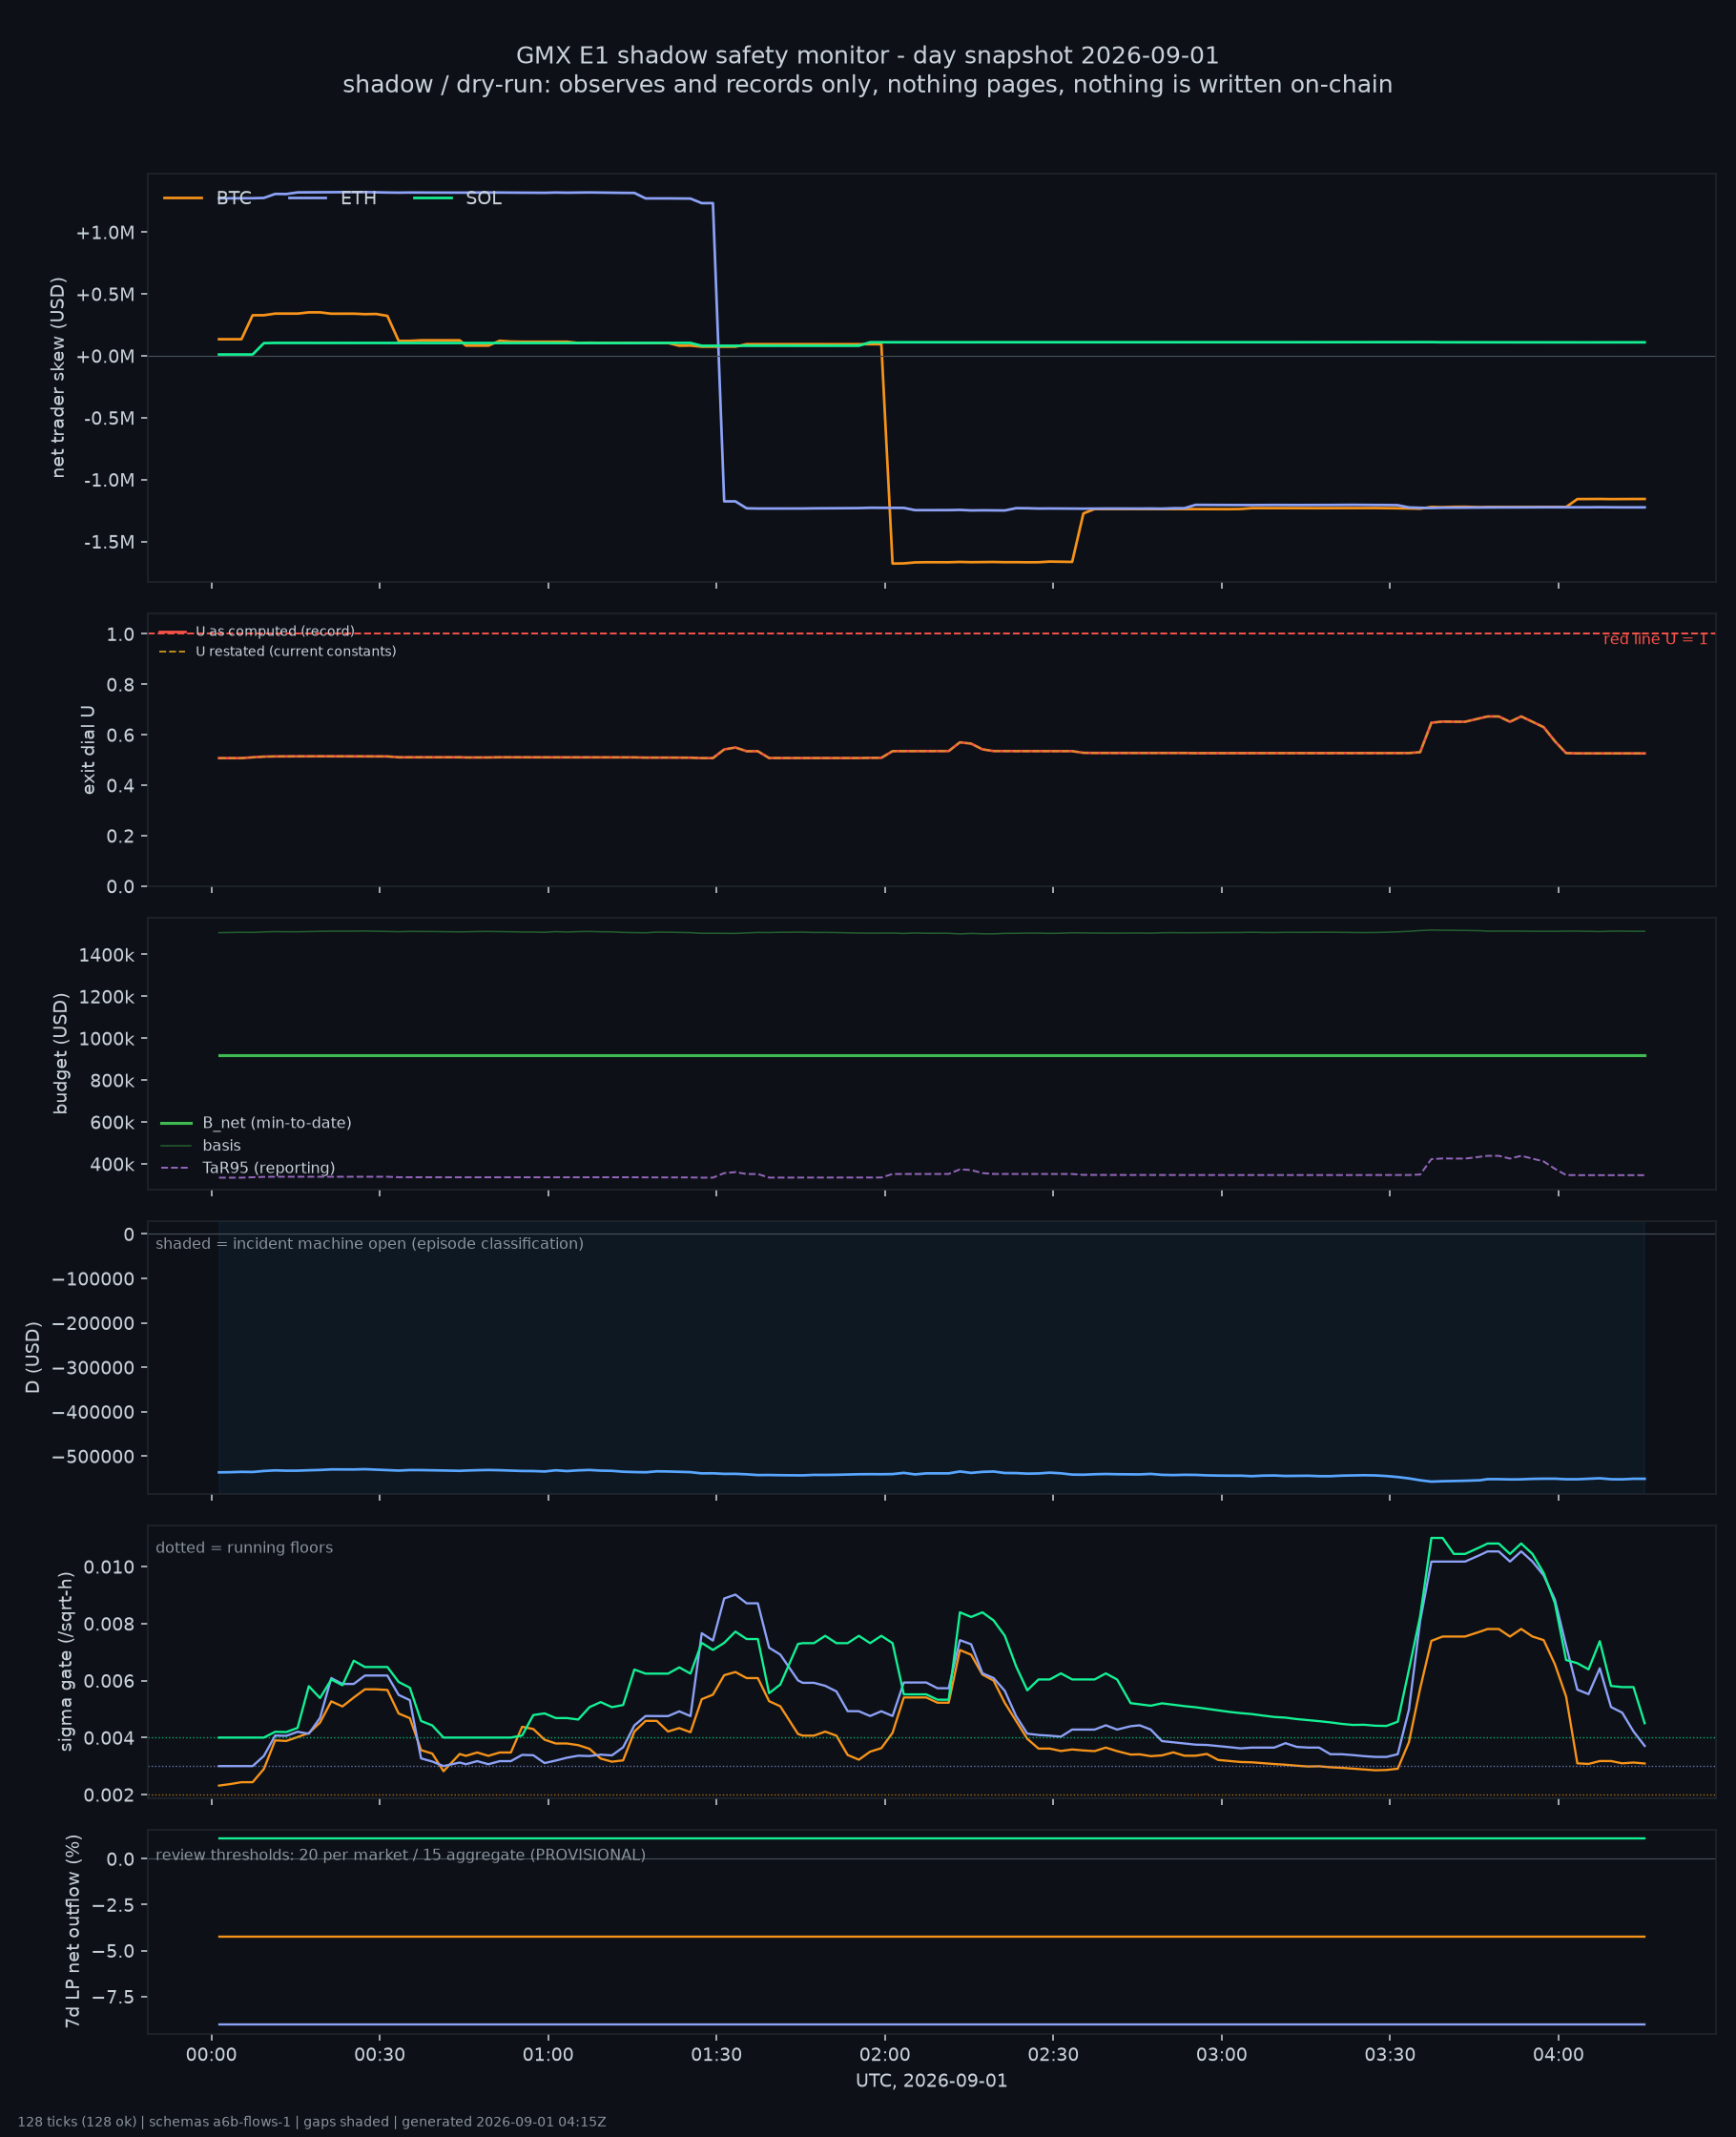Click the "+0.5M" skew tick label
The height and width of the screenshot is (2137, 1736).
click(x=105, y=295)
